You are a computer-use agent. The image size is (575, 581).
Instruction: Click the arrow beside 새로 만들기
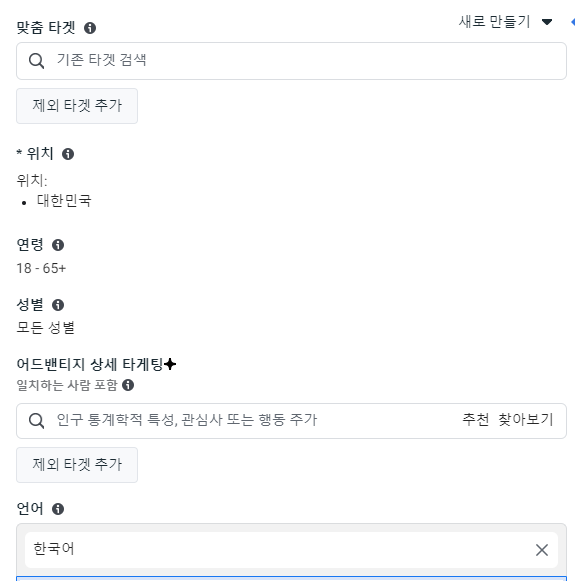pyautogui.click(x=547, y=22)
